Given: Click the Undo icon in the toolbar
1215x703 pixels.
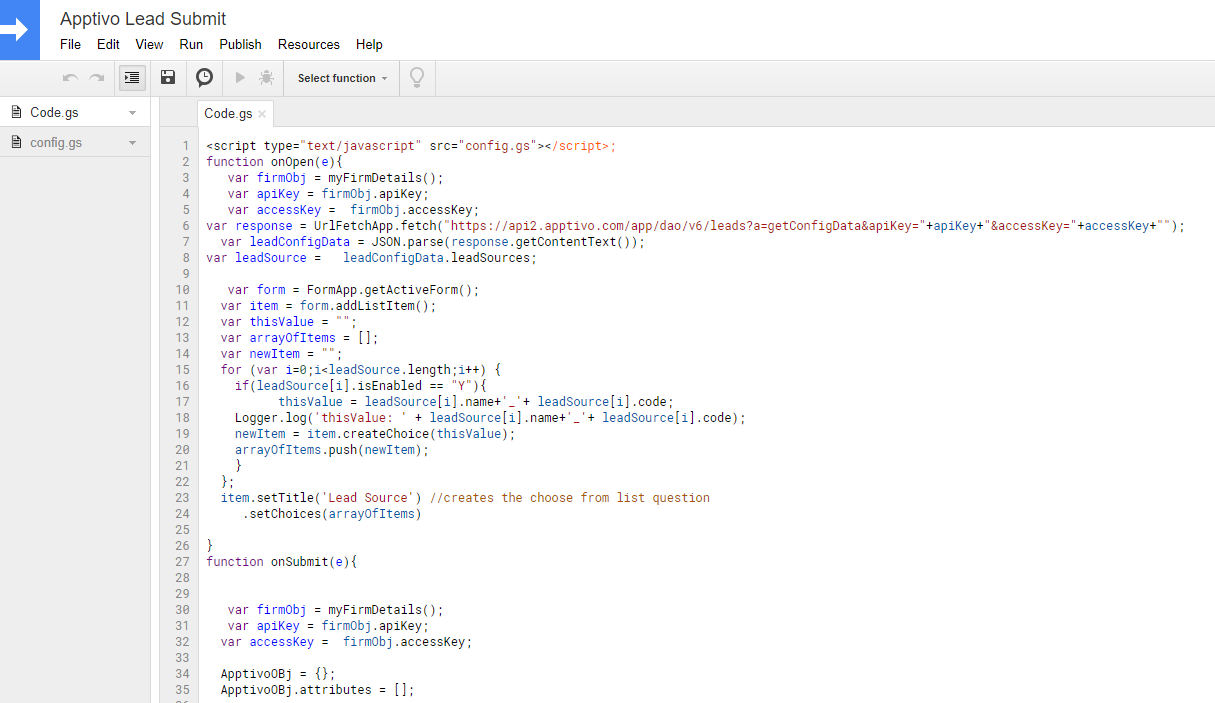Looking at the screenshot, I should [x=69, y=77].
